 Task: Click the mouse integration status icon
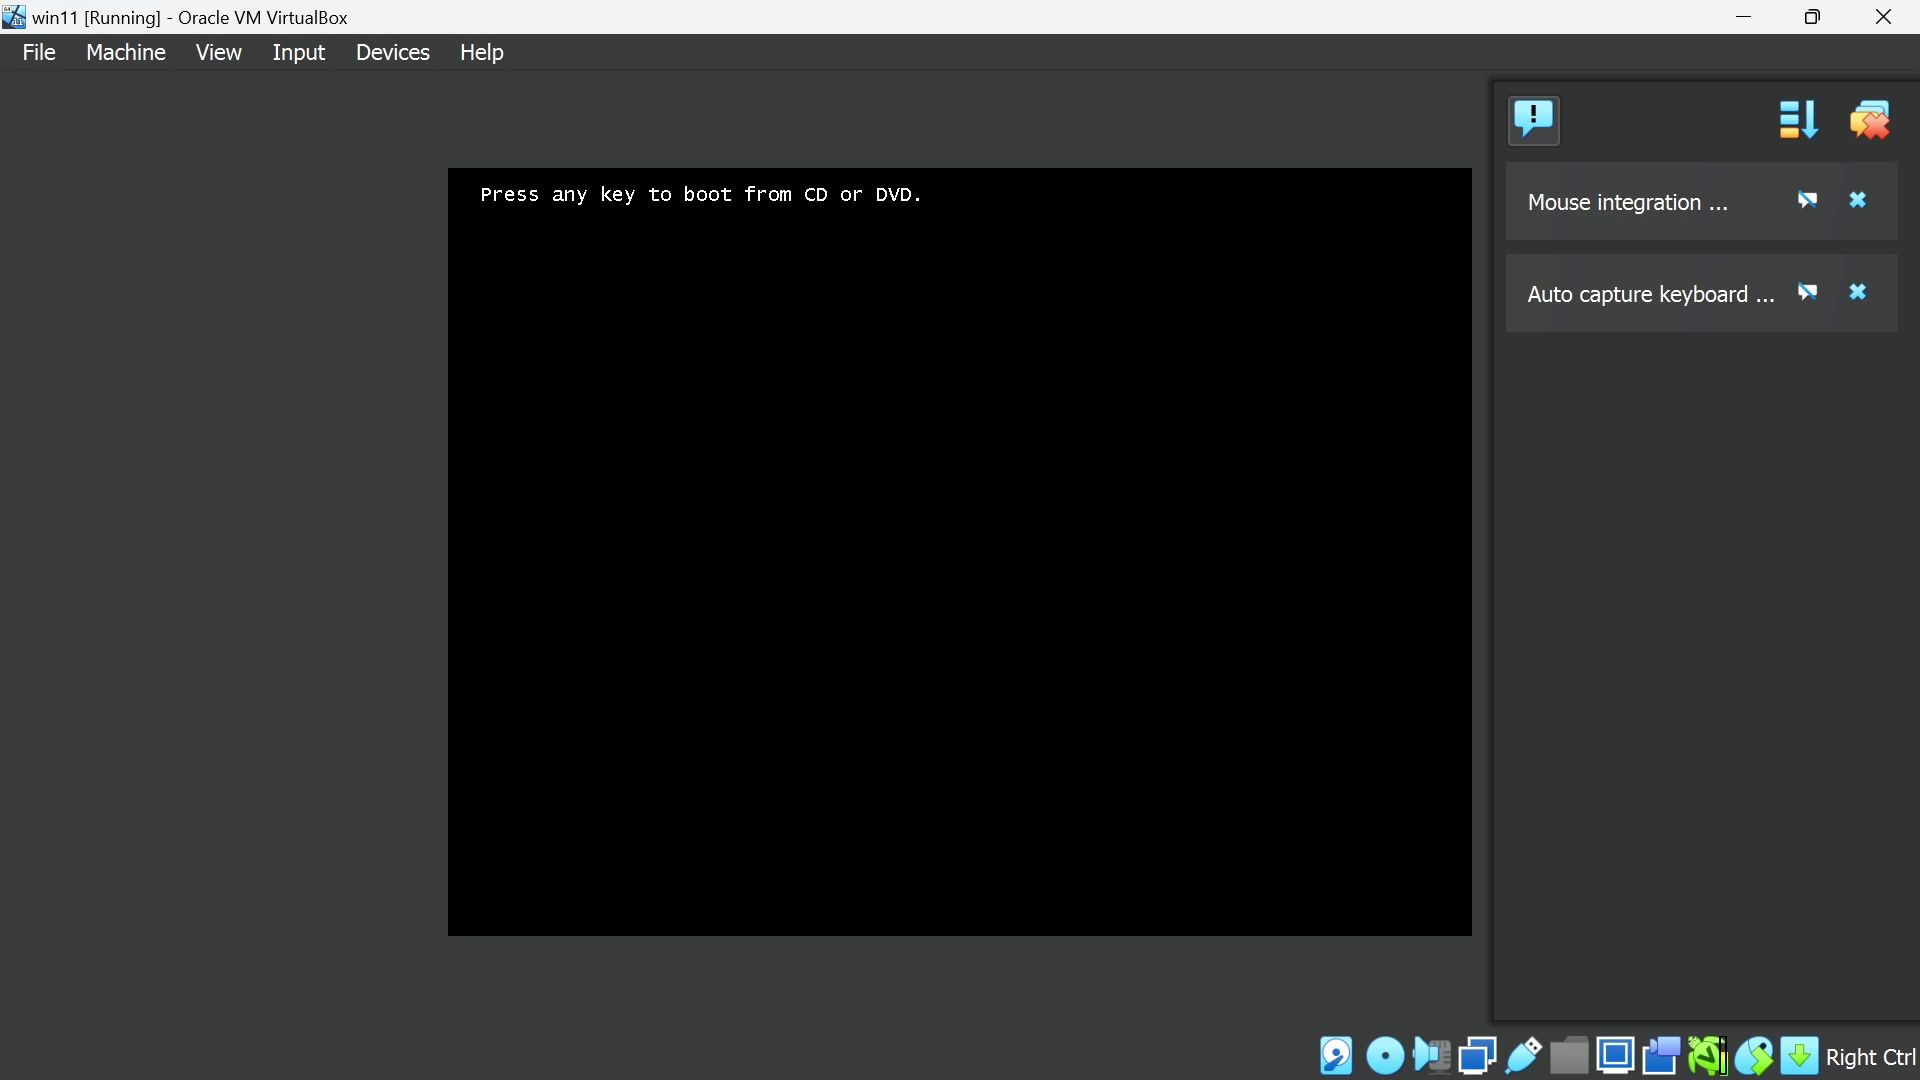click(1754, 1056)
